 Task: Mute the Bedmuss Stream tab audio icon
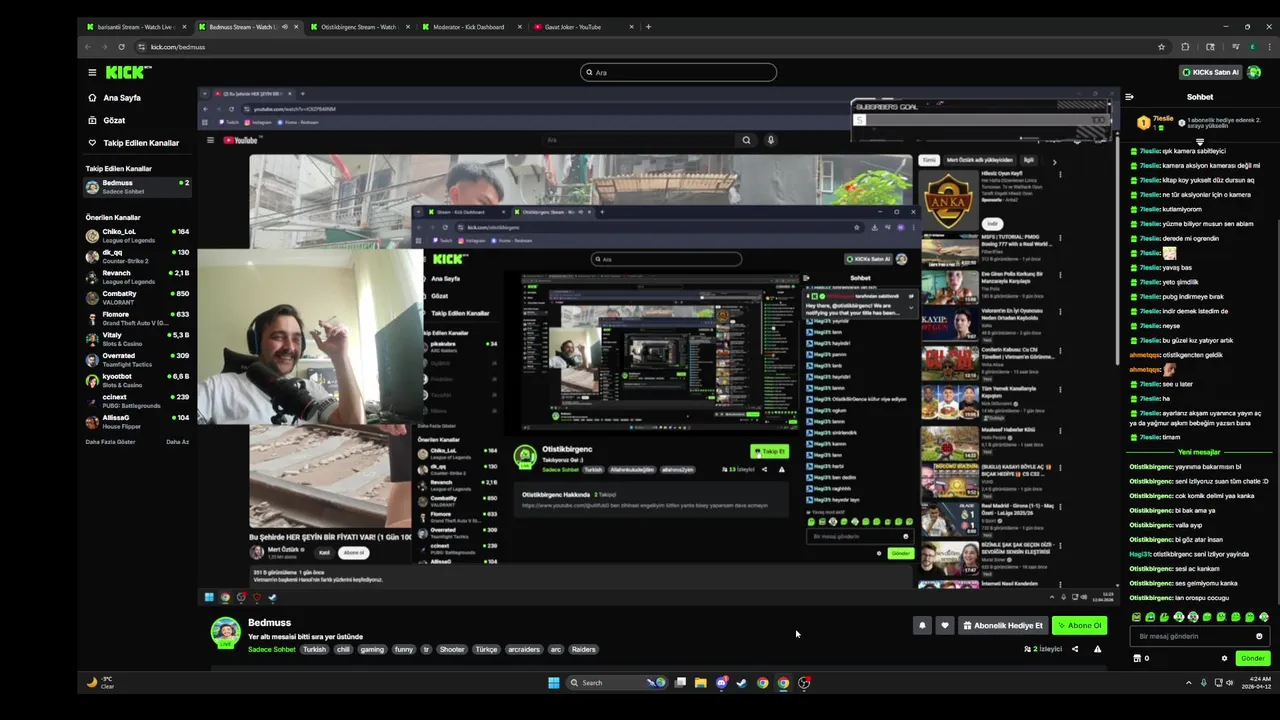tap(283, 27)
